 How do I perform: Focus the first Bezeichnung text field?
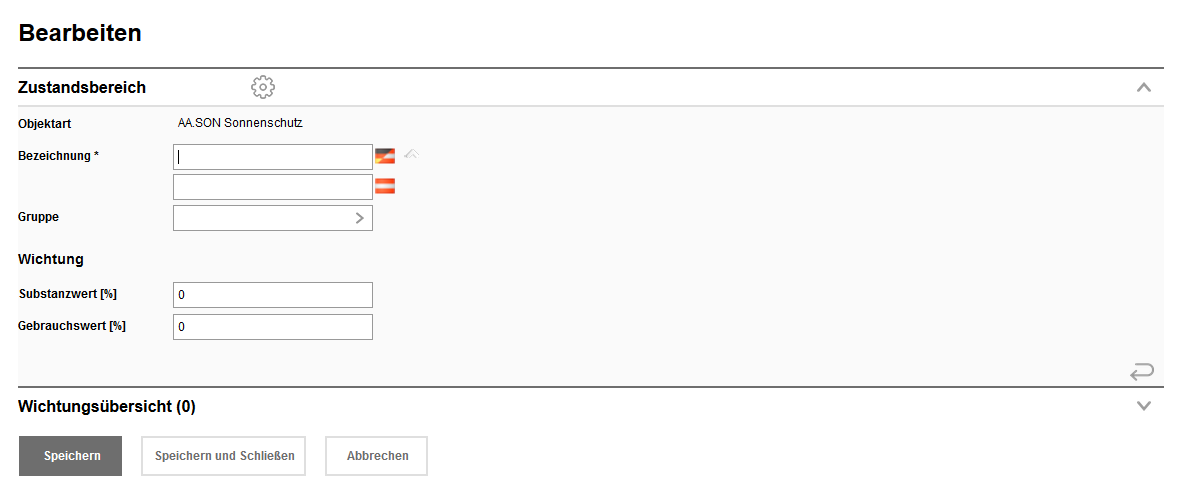[x=272, y=157]
